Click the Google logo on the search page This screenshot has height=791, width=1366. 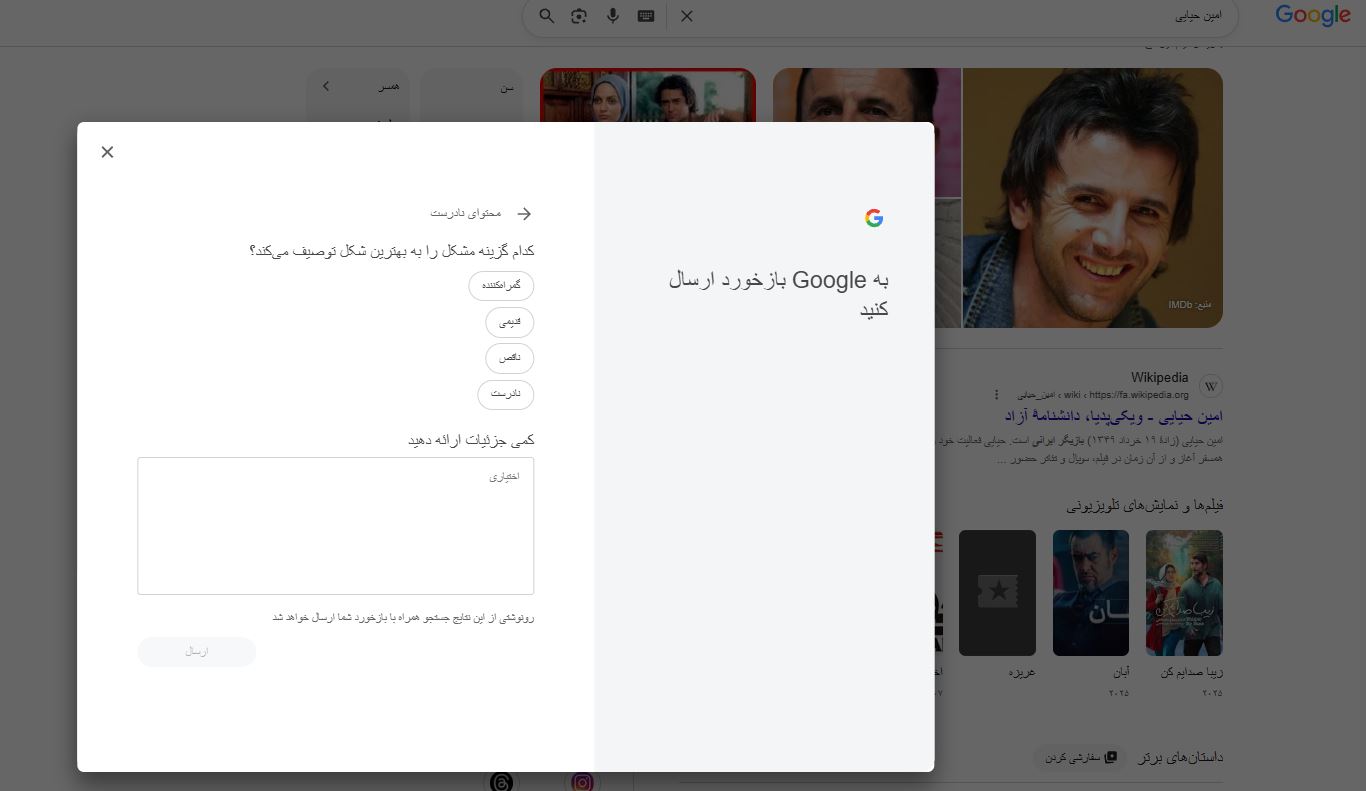[x=1313, y=16]
